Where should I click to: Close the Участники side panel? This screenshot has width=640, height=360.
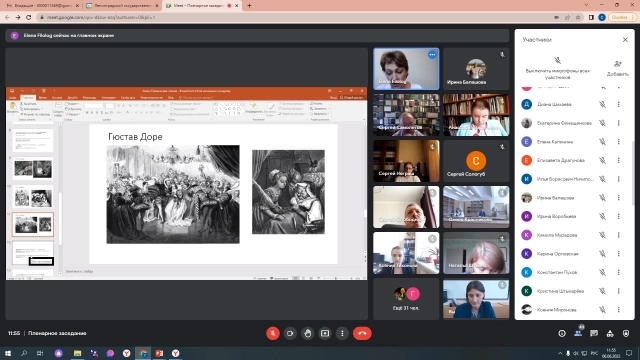click(625, 40)
